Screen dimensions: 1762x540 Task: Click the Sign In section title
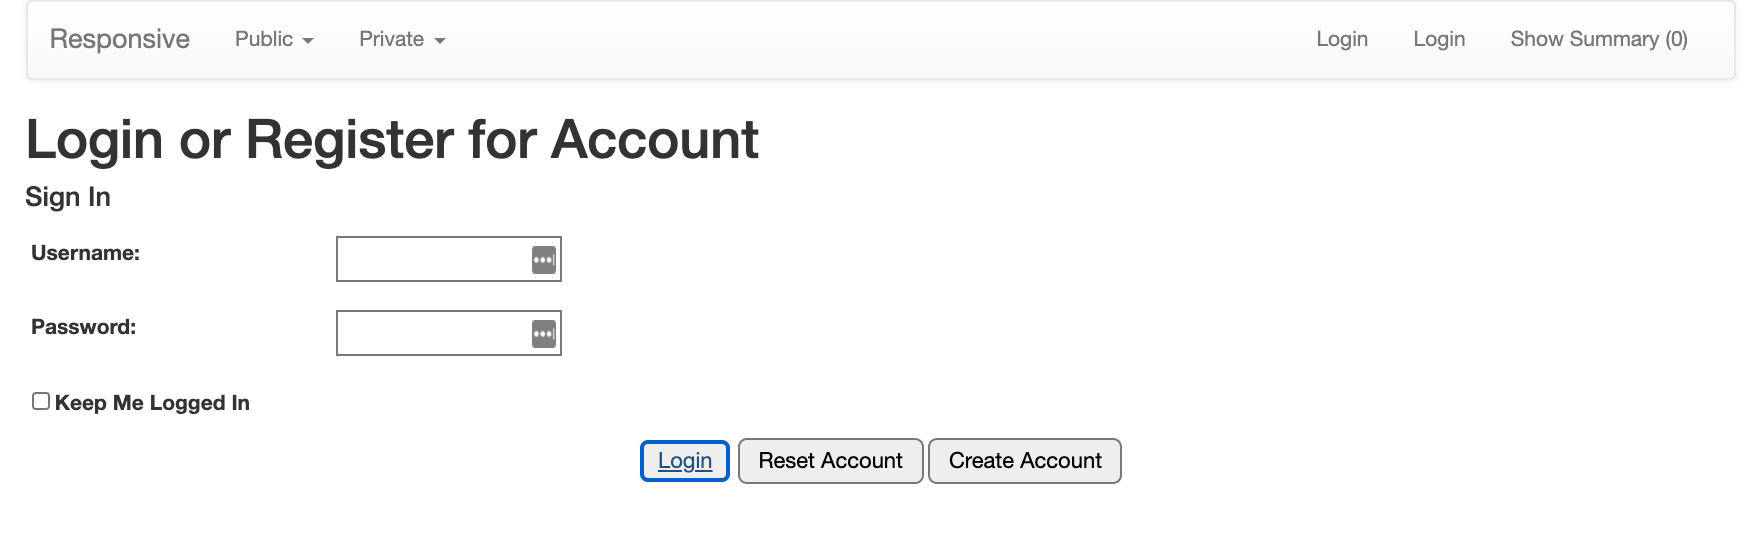[68, 197]
